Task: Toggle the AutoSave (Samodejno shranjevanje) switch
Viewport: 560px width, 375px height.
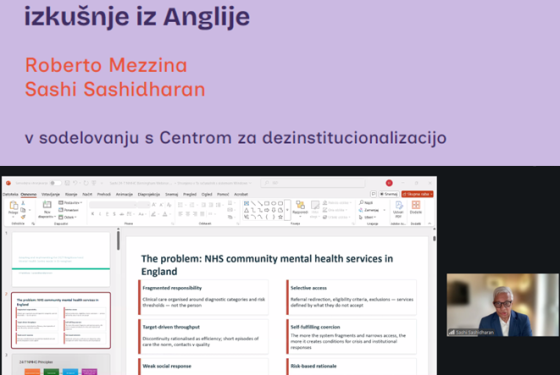Action: tap(55, 183)
